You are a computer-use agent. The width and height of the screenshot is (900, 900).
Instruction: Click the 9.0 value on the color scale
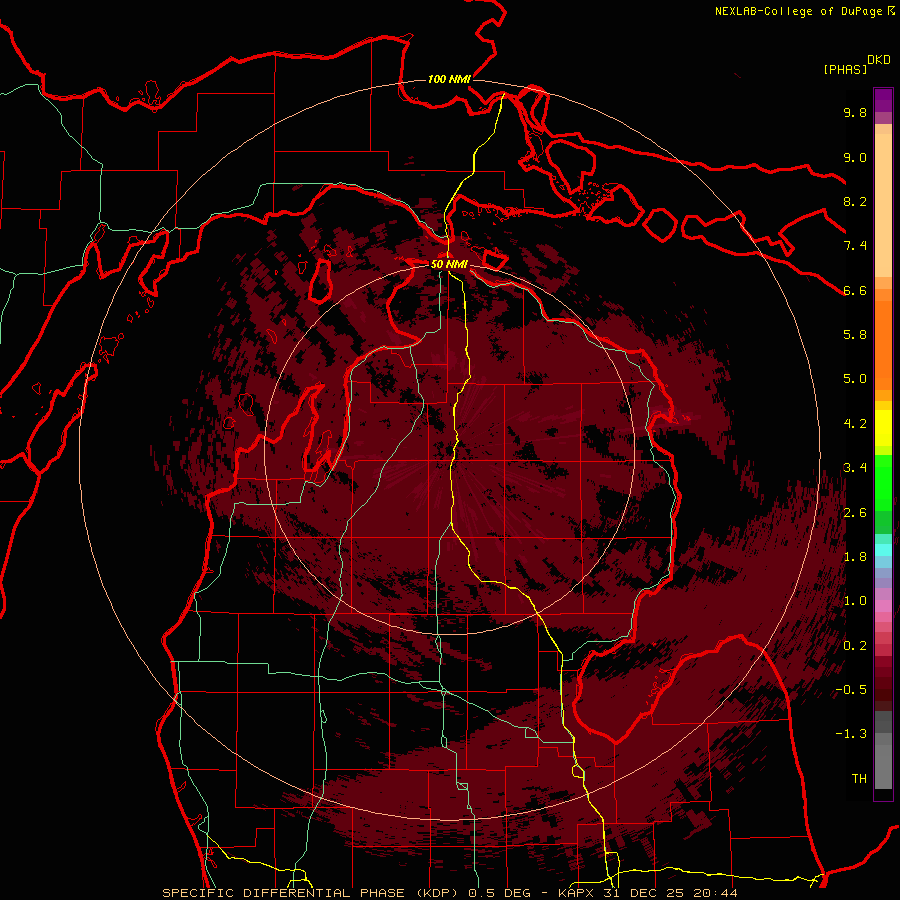pos(855,157)
